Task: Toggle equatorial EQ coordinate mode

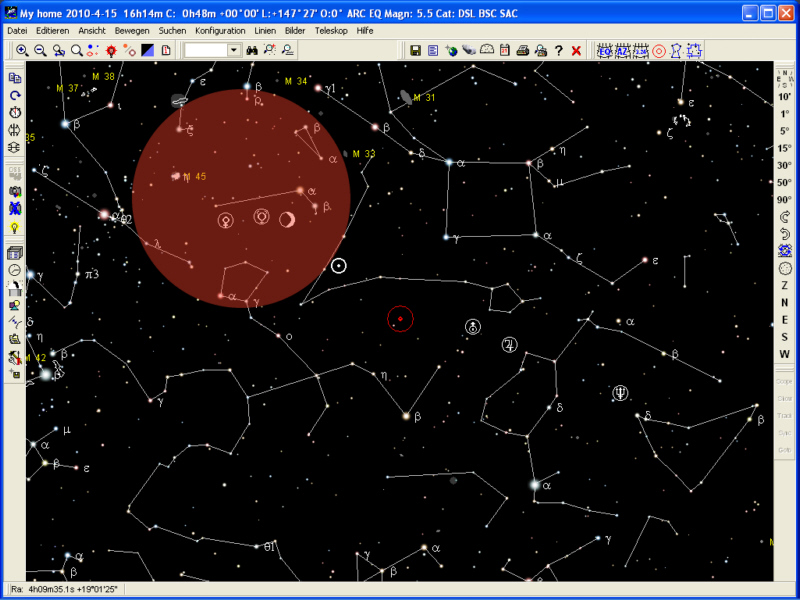Action: [x=604, y=50]
